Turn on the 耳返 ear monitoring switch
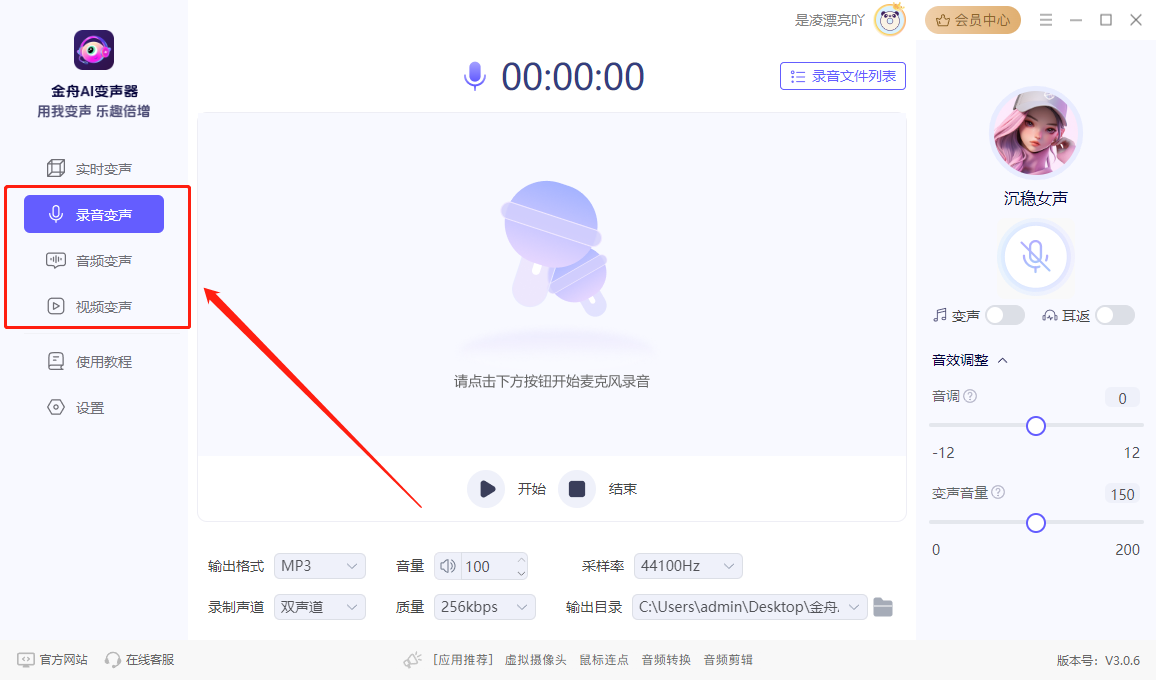This screenshot has width=1156, height=680. [1114, 314]
